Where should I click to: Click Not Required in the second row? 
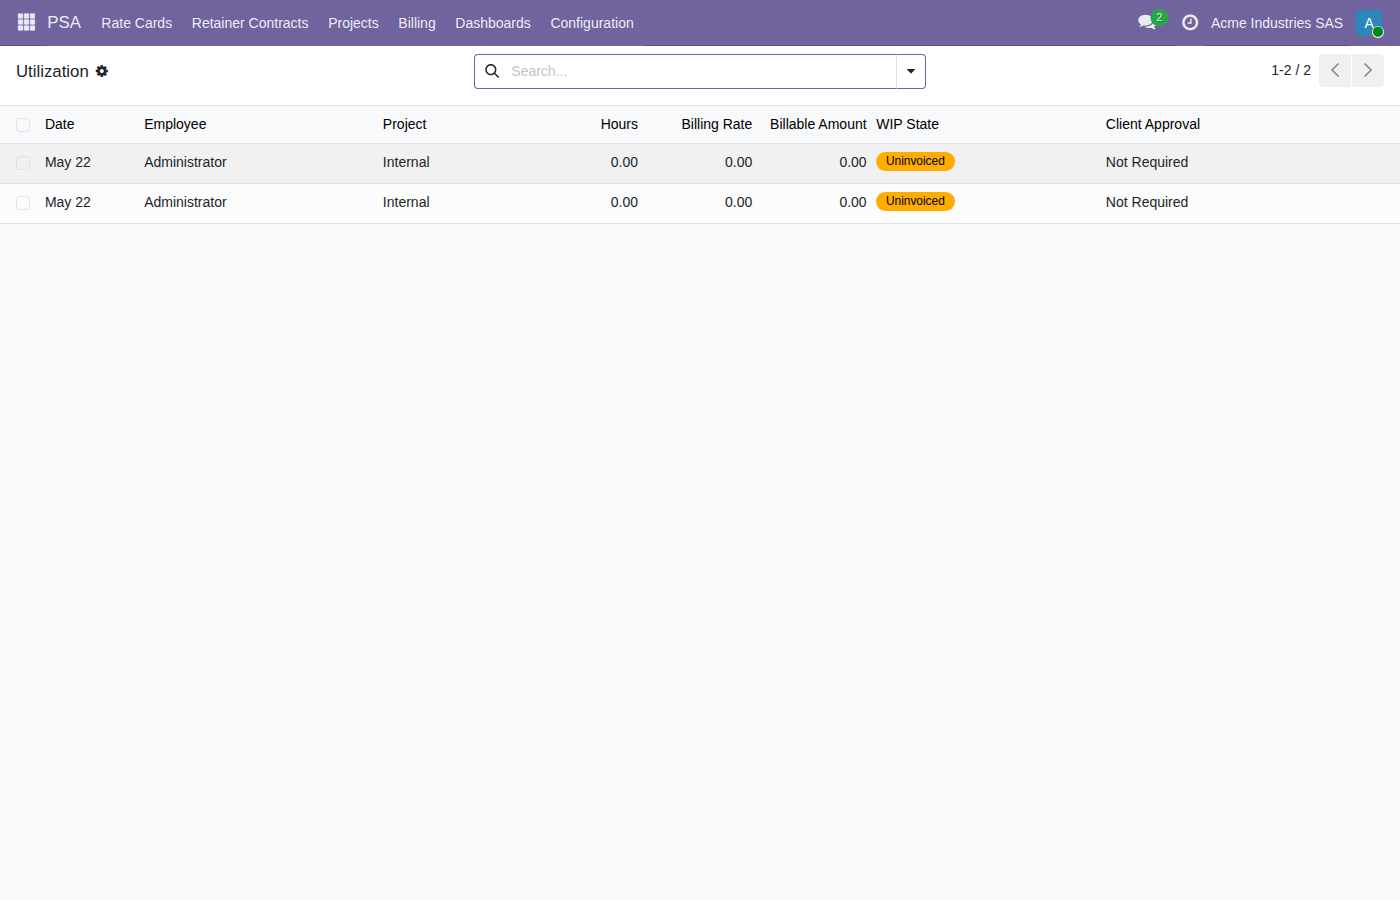(x=1147, y=202)
